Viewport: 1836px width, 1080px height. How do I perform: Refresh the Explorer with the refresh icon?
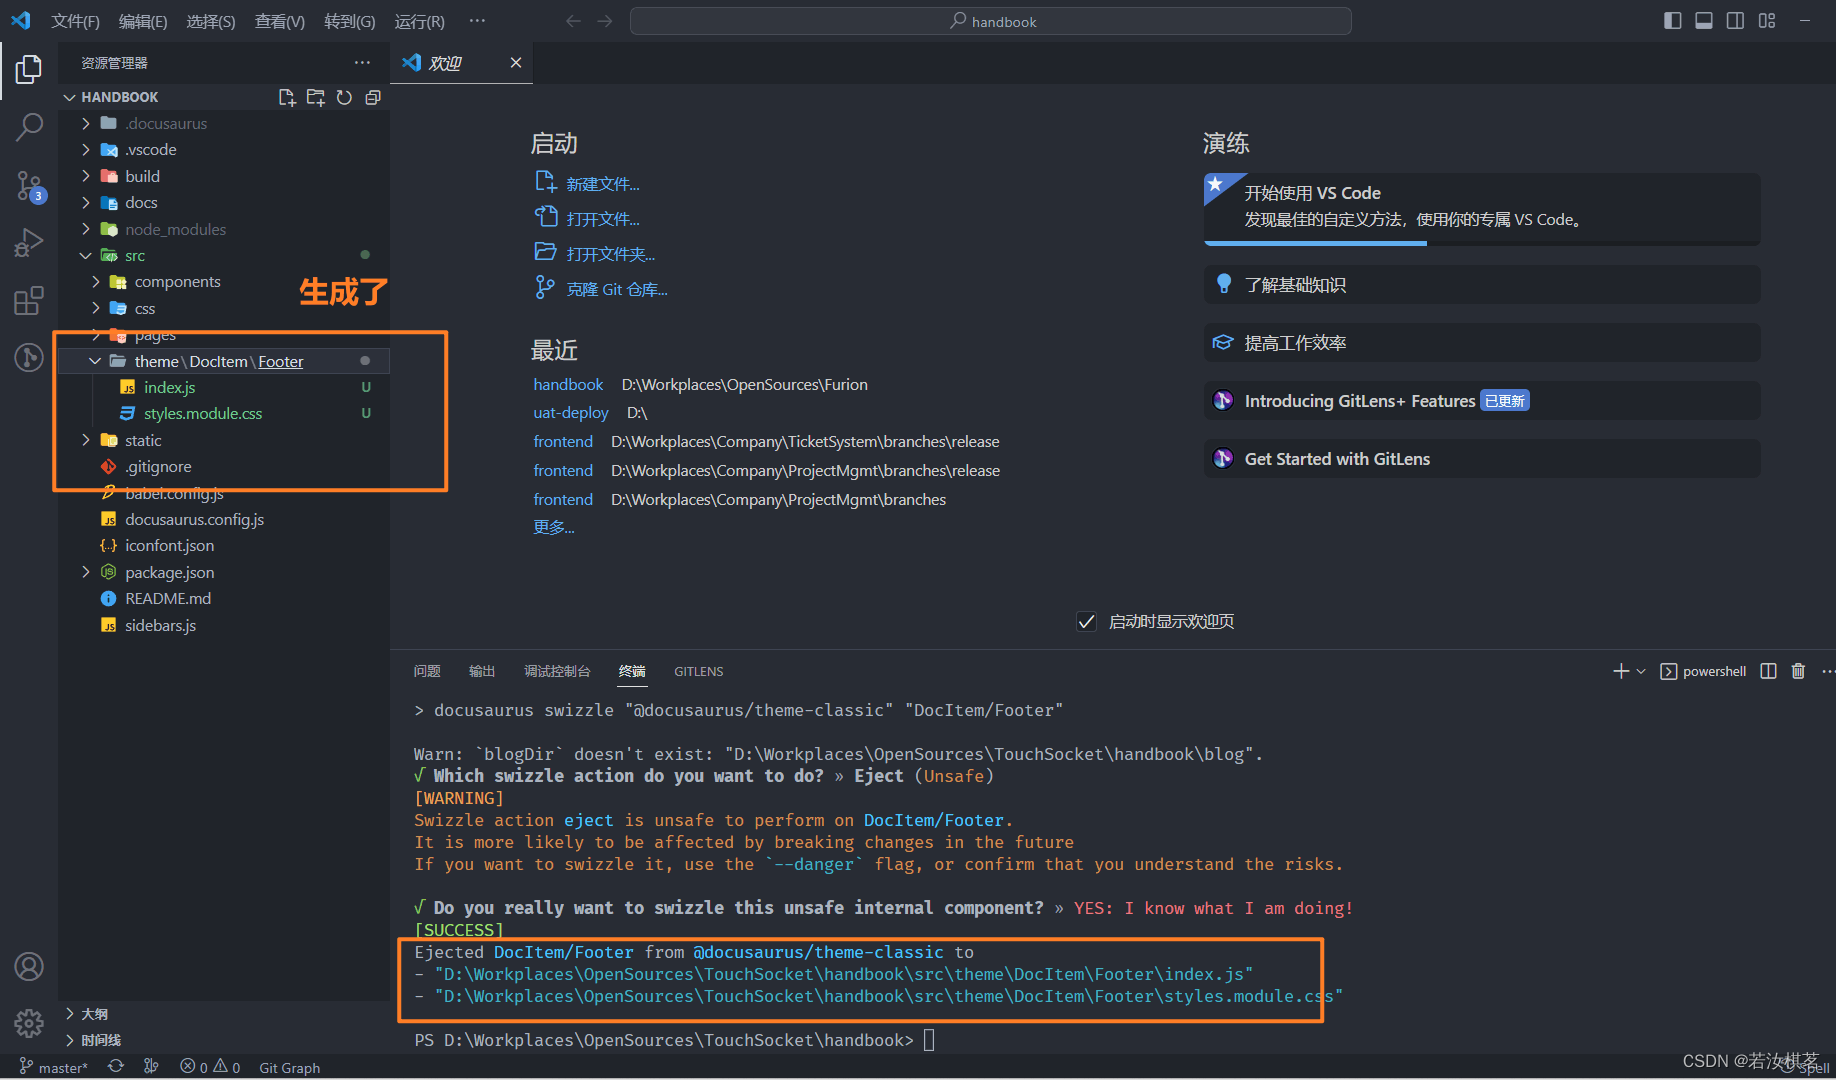coord(344,97)
